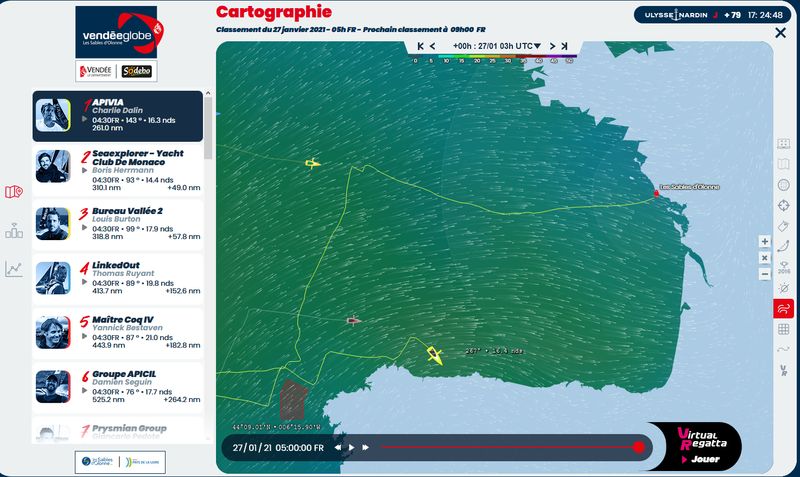This screenshot has height=477, width=800.
Task: Jump to the last forecast time step
Action: coord(564,46)
